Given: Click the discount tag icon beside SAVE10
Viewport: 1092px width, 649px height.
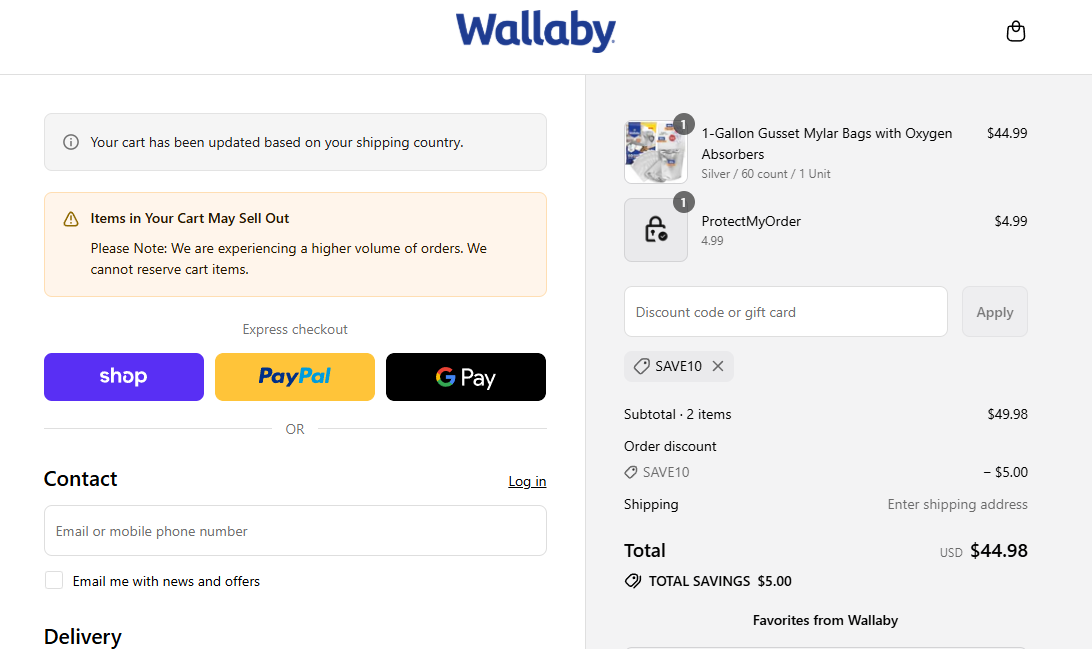Looking at the screenshot, I should (x=641, y=366).
